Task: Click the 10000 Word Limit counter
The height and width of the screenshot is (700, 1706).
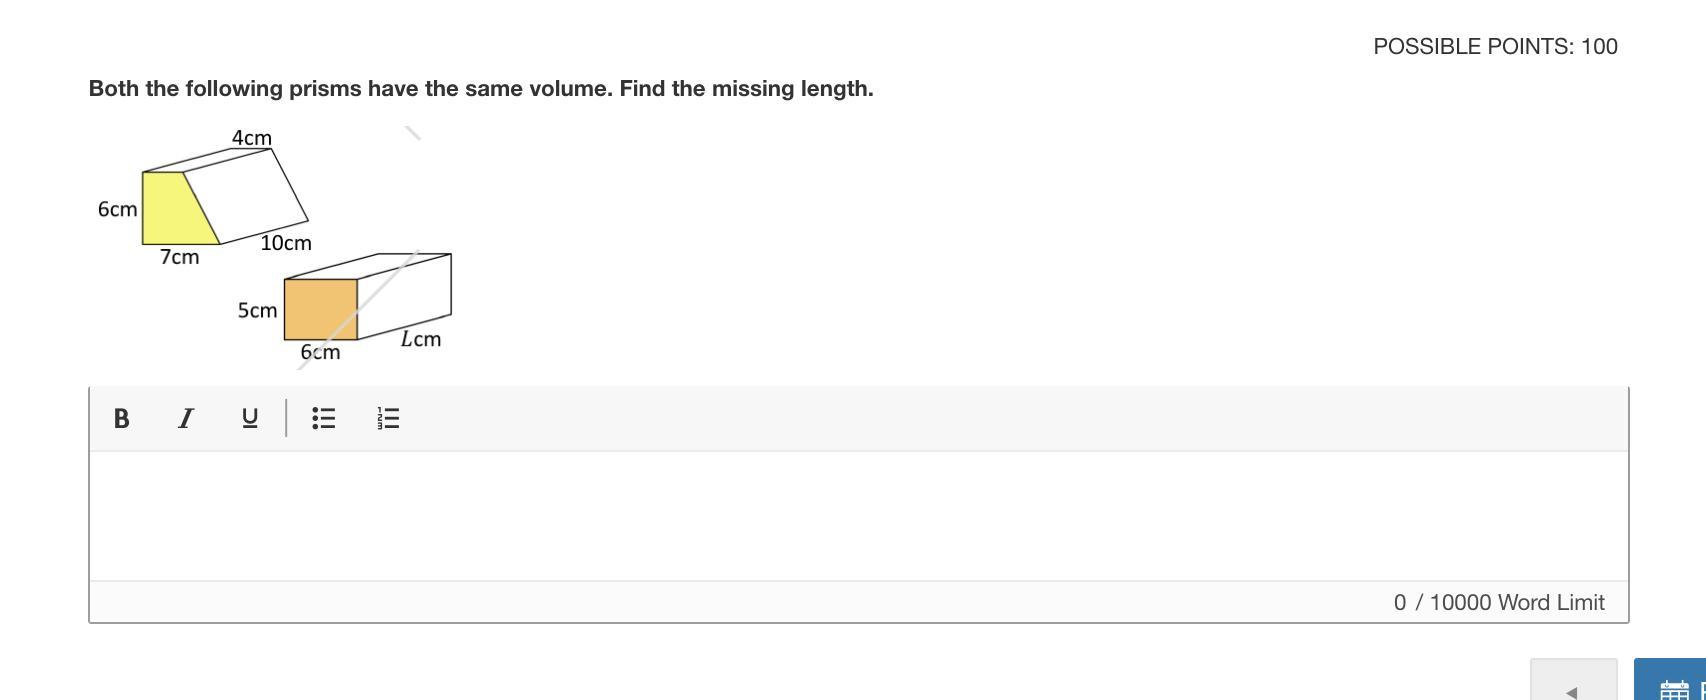Action: click(x=1499, y=602)
